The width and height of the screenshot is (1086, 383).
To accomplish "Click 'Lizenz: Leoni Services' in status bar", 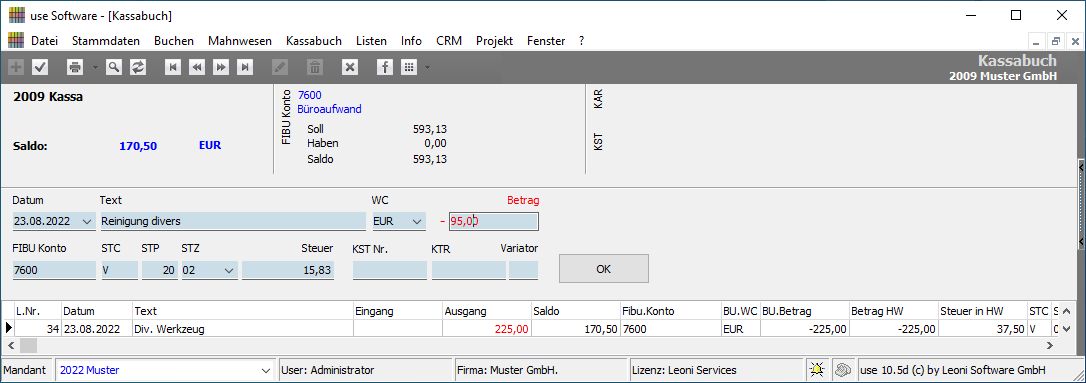I will pos(684,371).
